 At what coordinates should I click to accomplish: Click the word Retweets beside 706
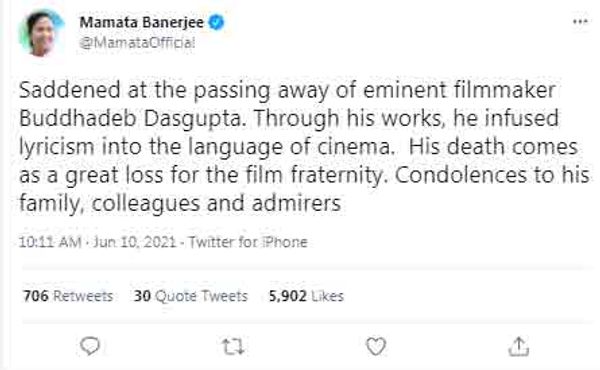(83, 296)
